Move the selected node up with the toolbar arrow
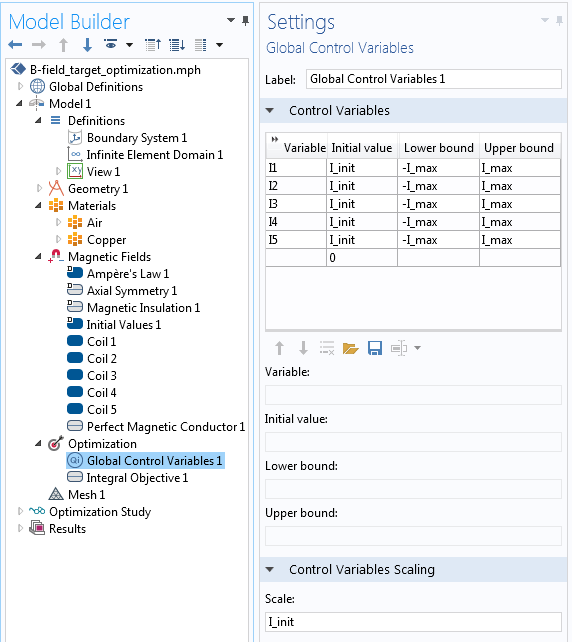This screenshot has width=572, height=642. 63,45
